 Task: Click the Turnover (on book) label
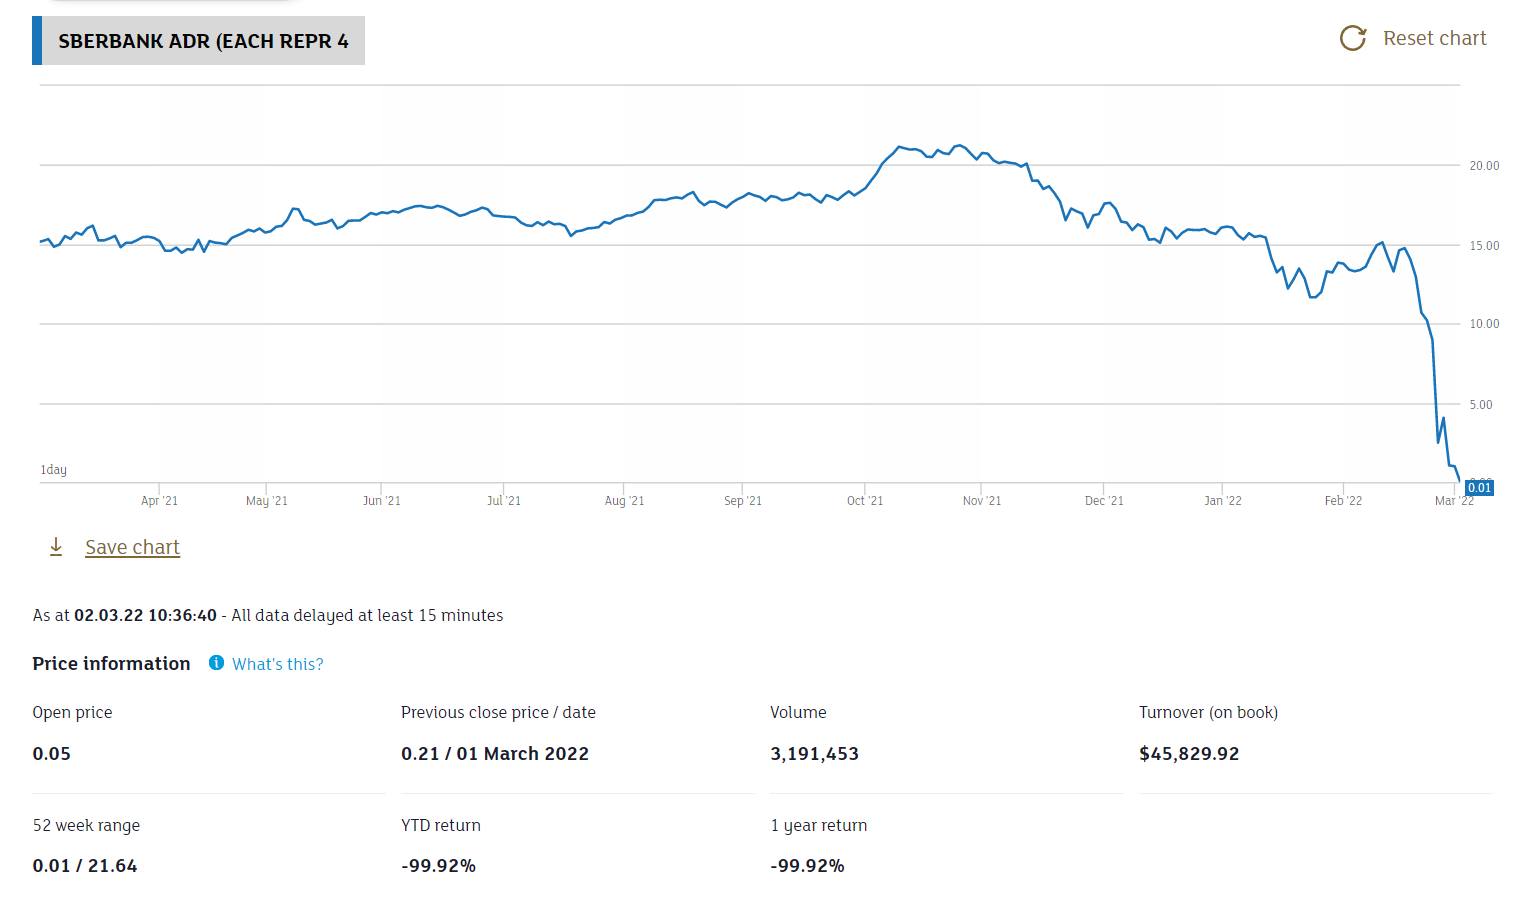pyautogui.click(x=1208, y=712)
